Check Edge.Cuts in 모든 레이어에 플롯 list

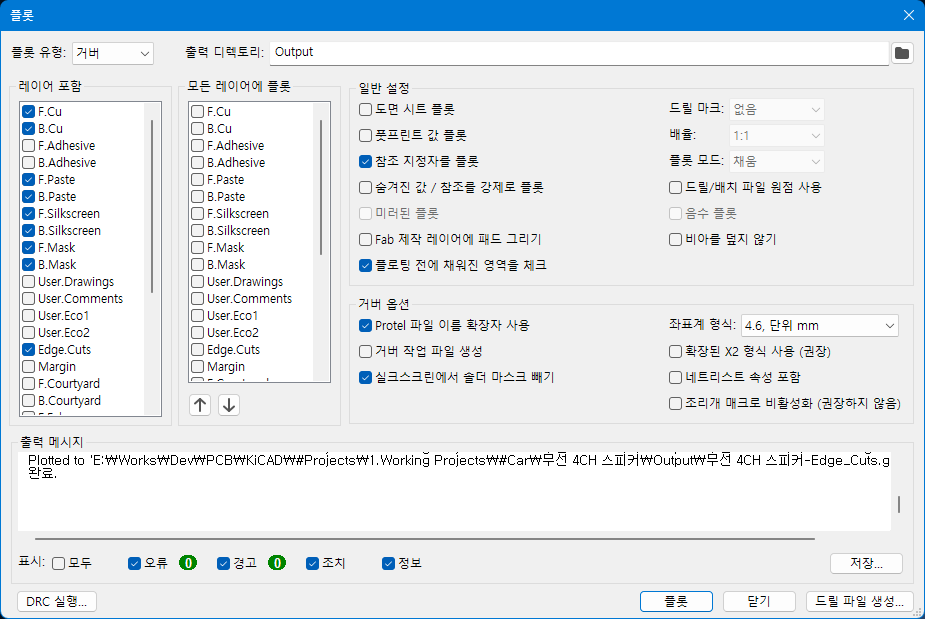click(198, 350)
